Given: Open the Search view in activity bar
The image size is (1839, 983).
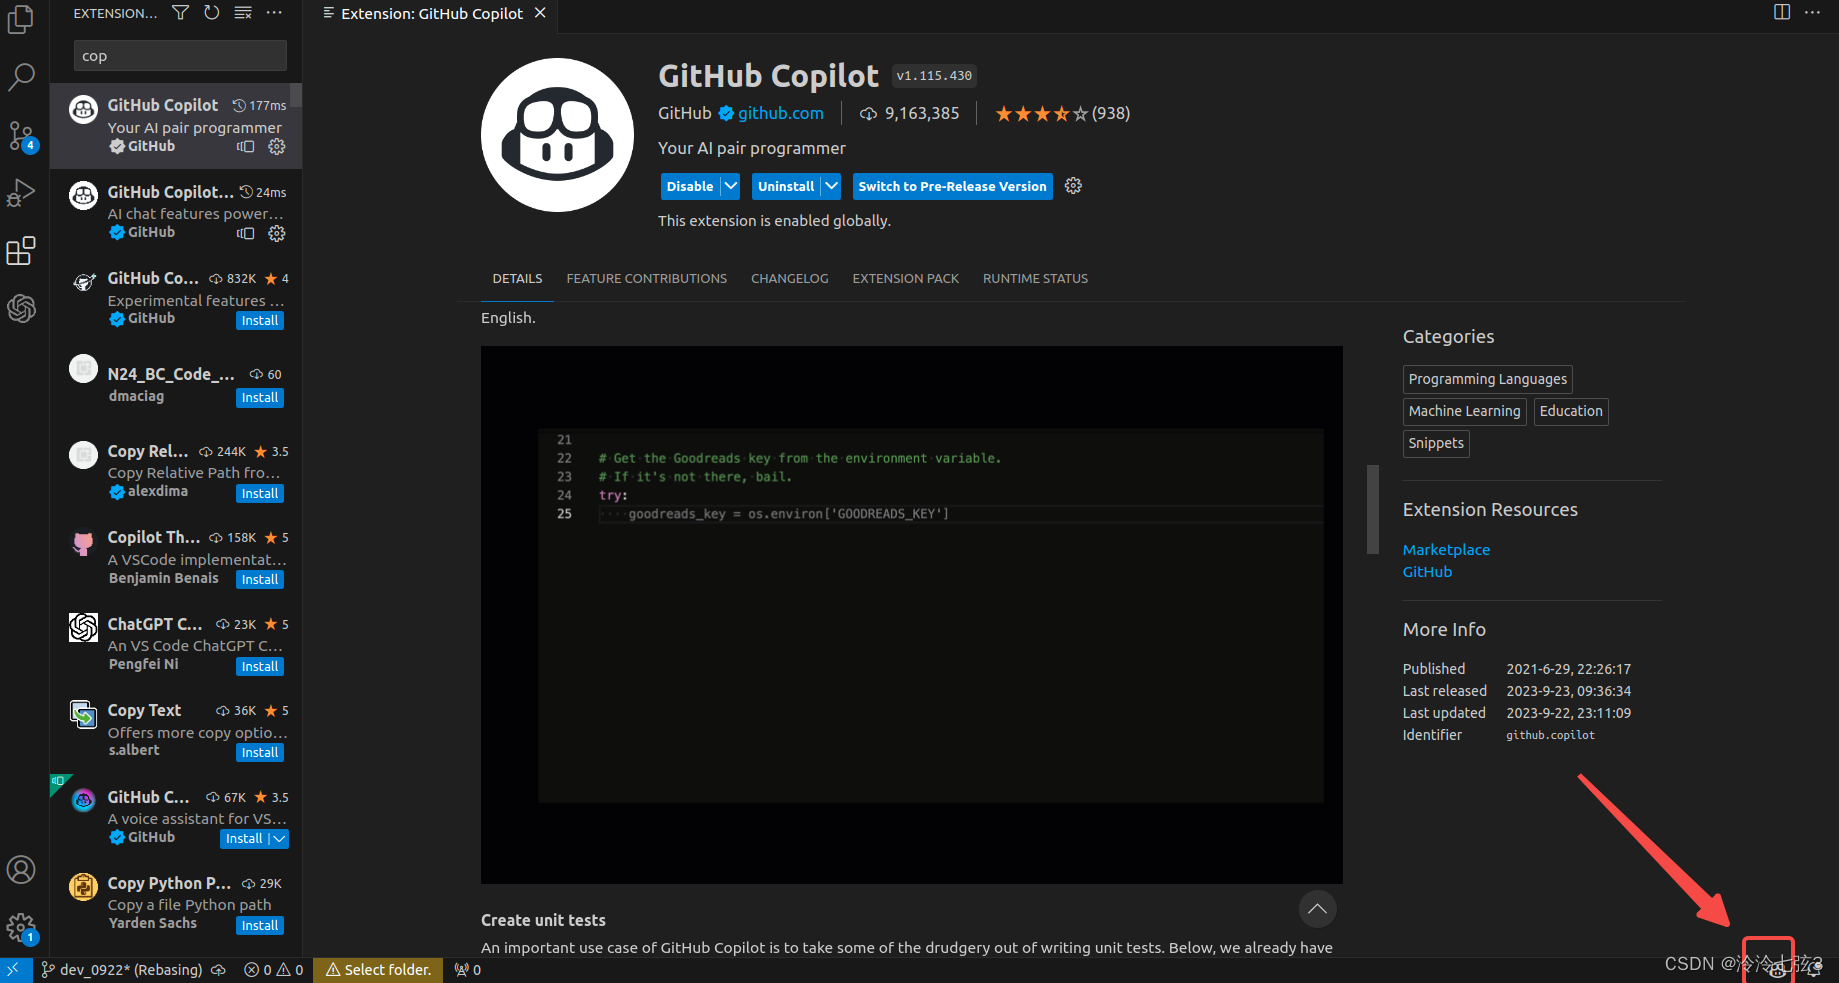Looking at the screenshot, I should 21,77.
